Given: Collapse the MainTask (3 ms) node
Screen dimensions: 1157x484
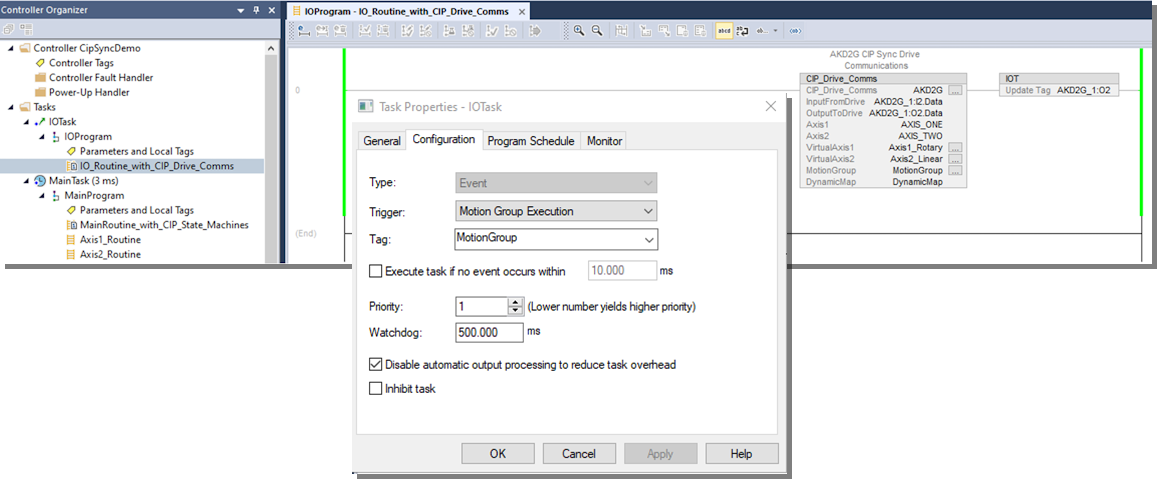Looking at the screenshot, I should tap(27, 181).
